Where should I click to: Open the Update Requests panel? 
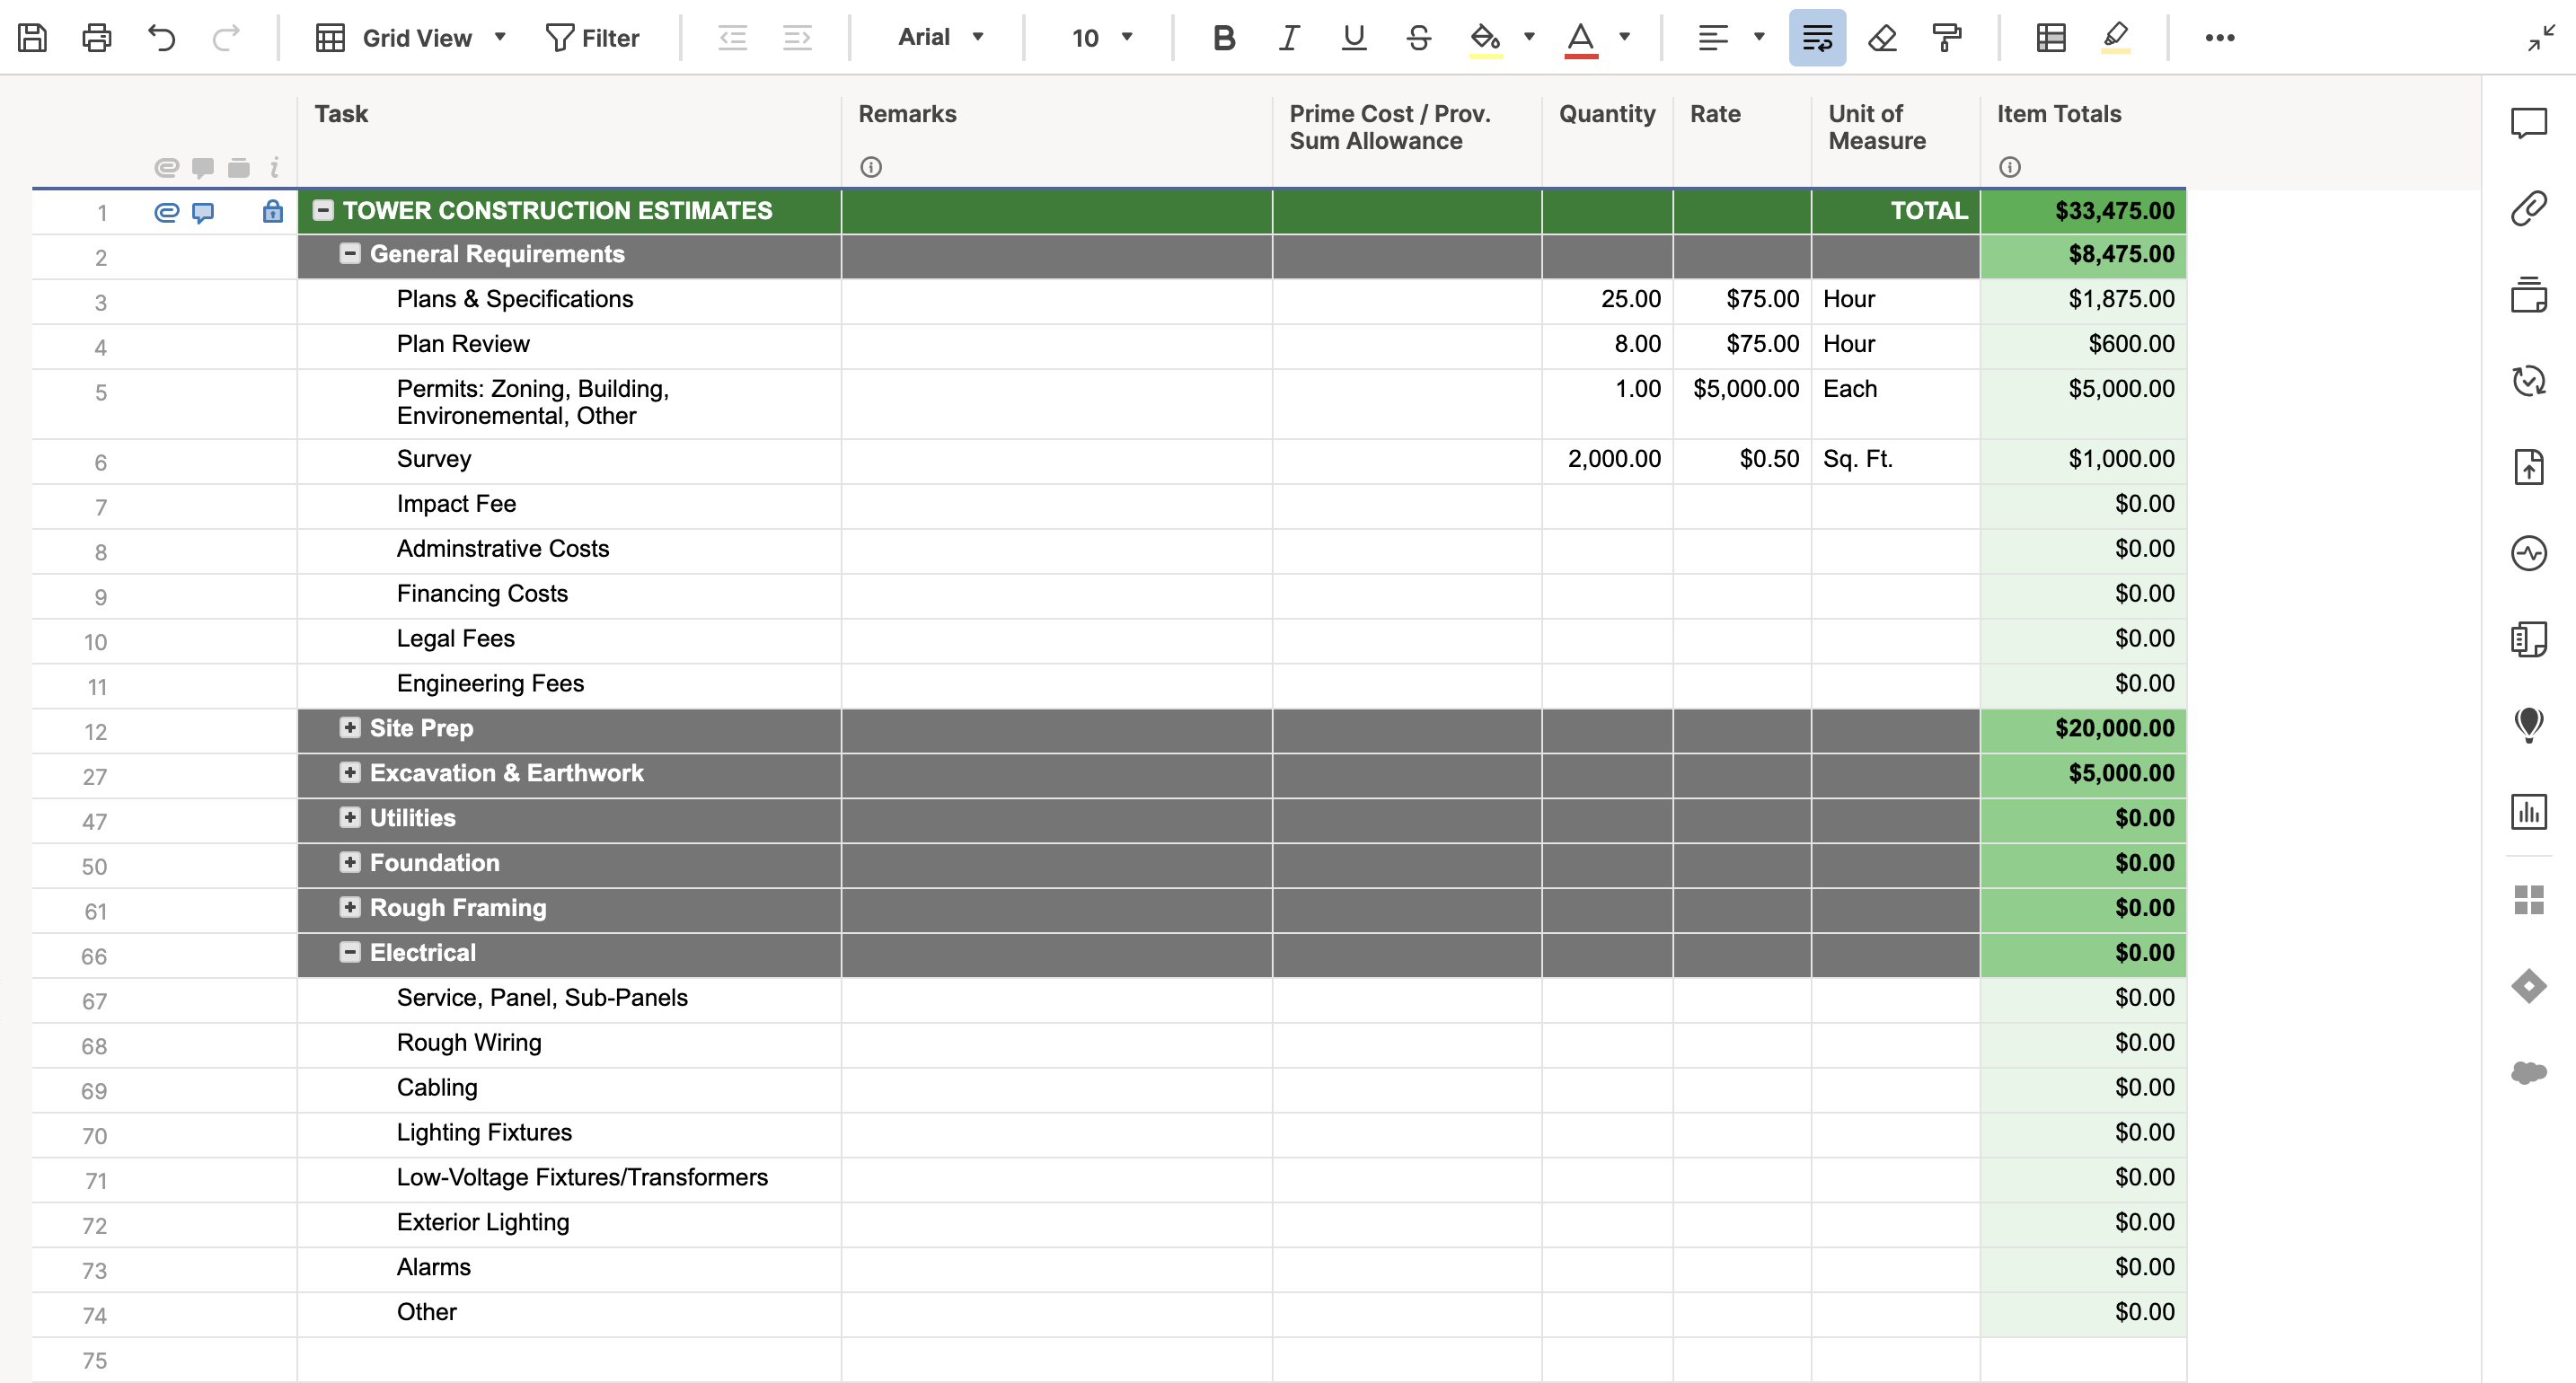click(2531, 381)
